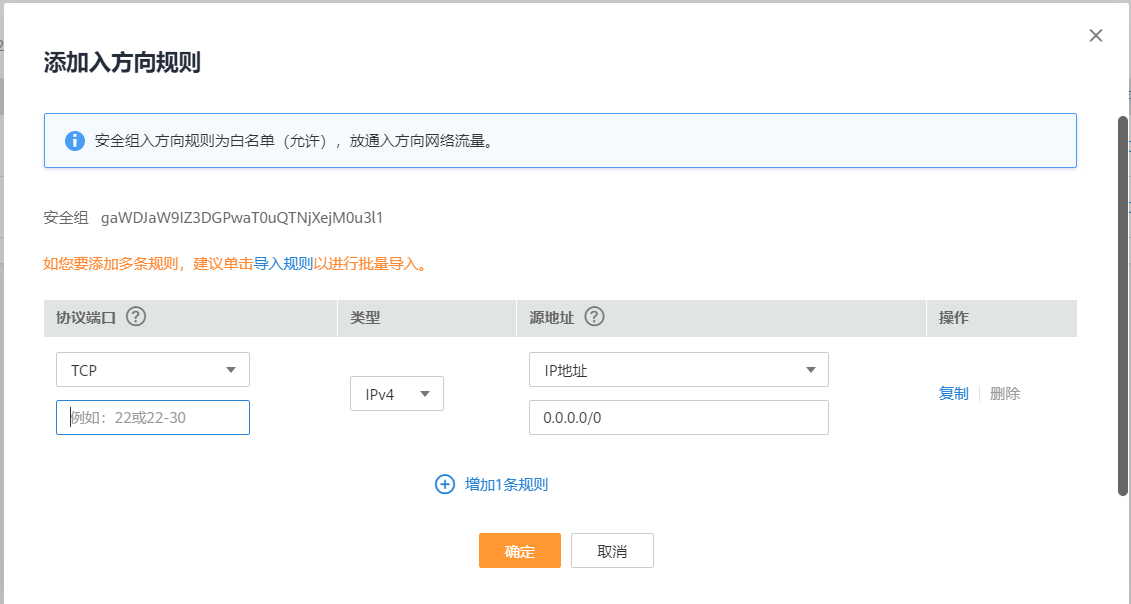Cancel the dialog with the 取消 button
1131x604 pixels.
612,550
